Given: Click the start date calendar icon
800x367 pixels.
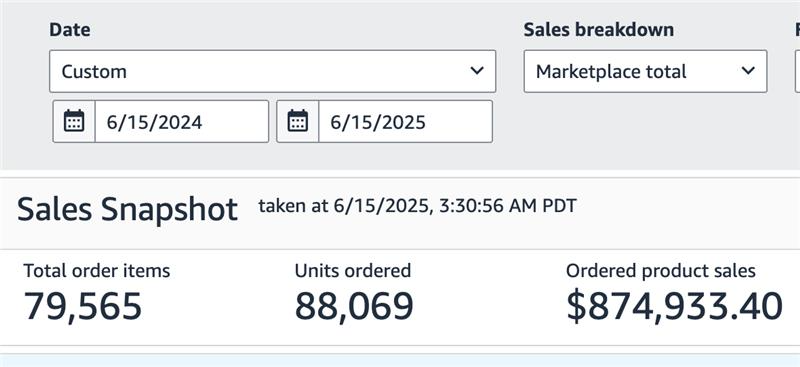Looking at the screenshot, I should click(74, 121).
